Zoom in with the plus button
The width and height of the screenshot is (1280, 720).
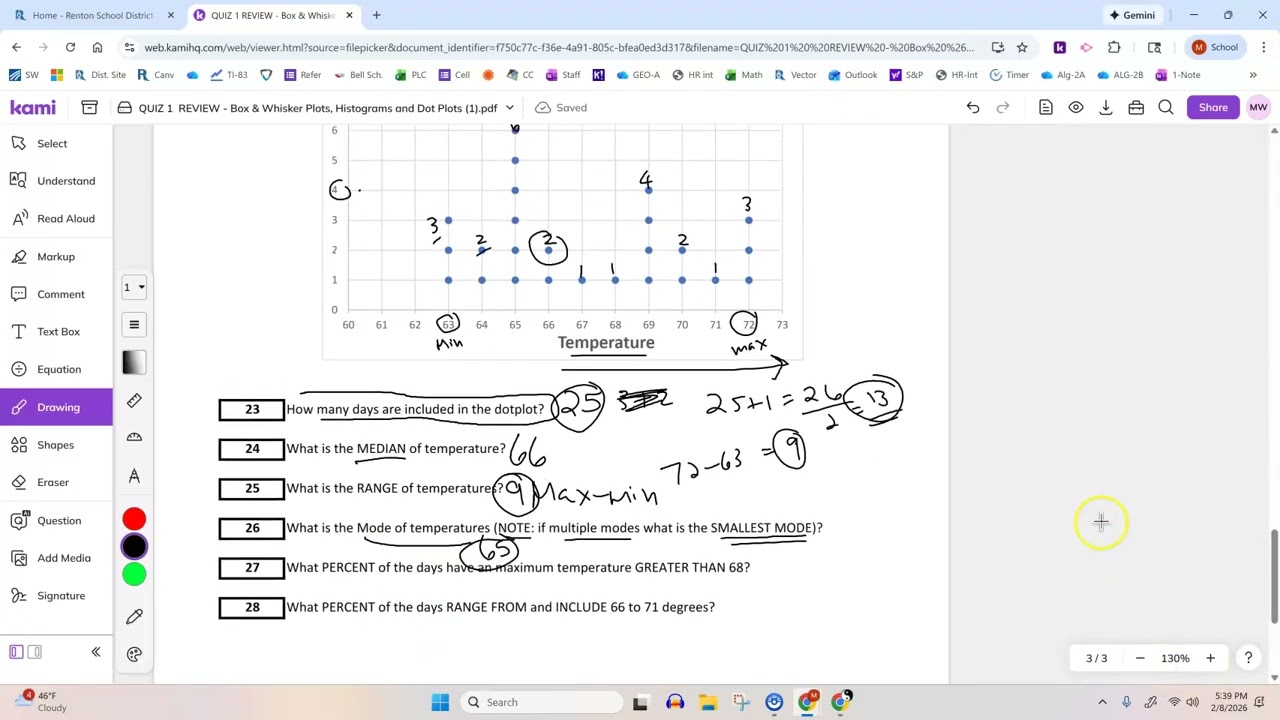(x=1210, y=658)
